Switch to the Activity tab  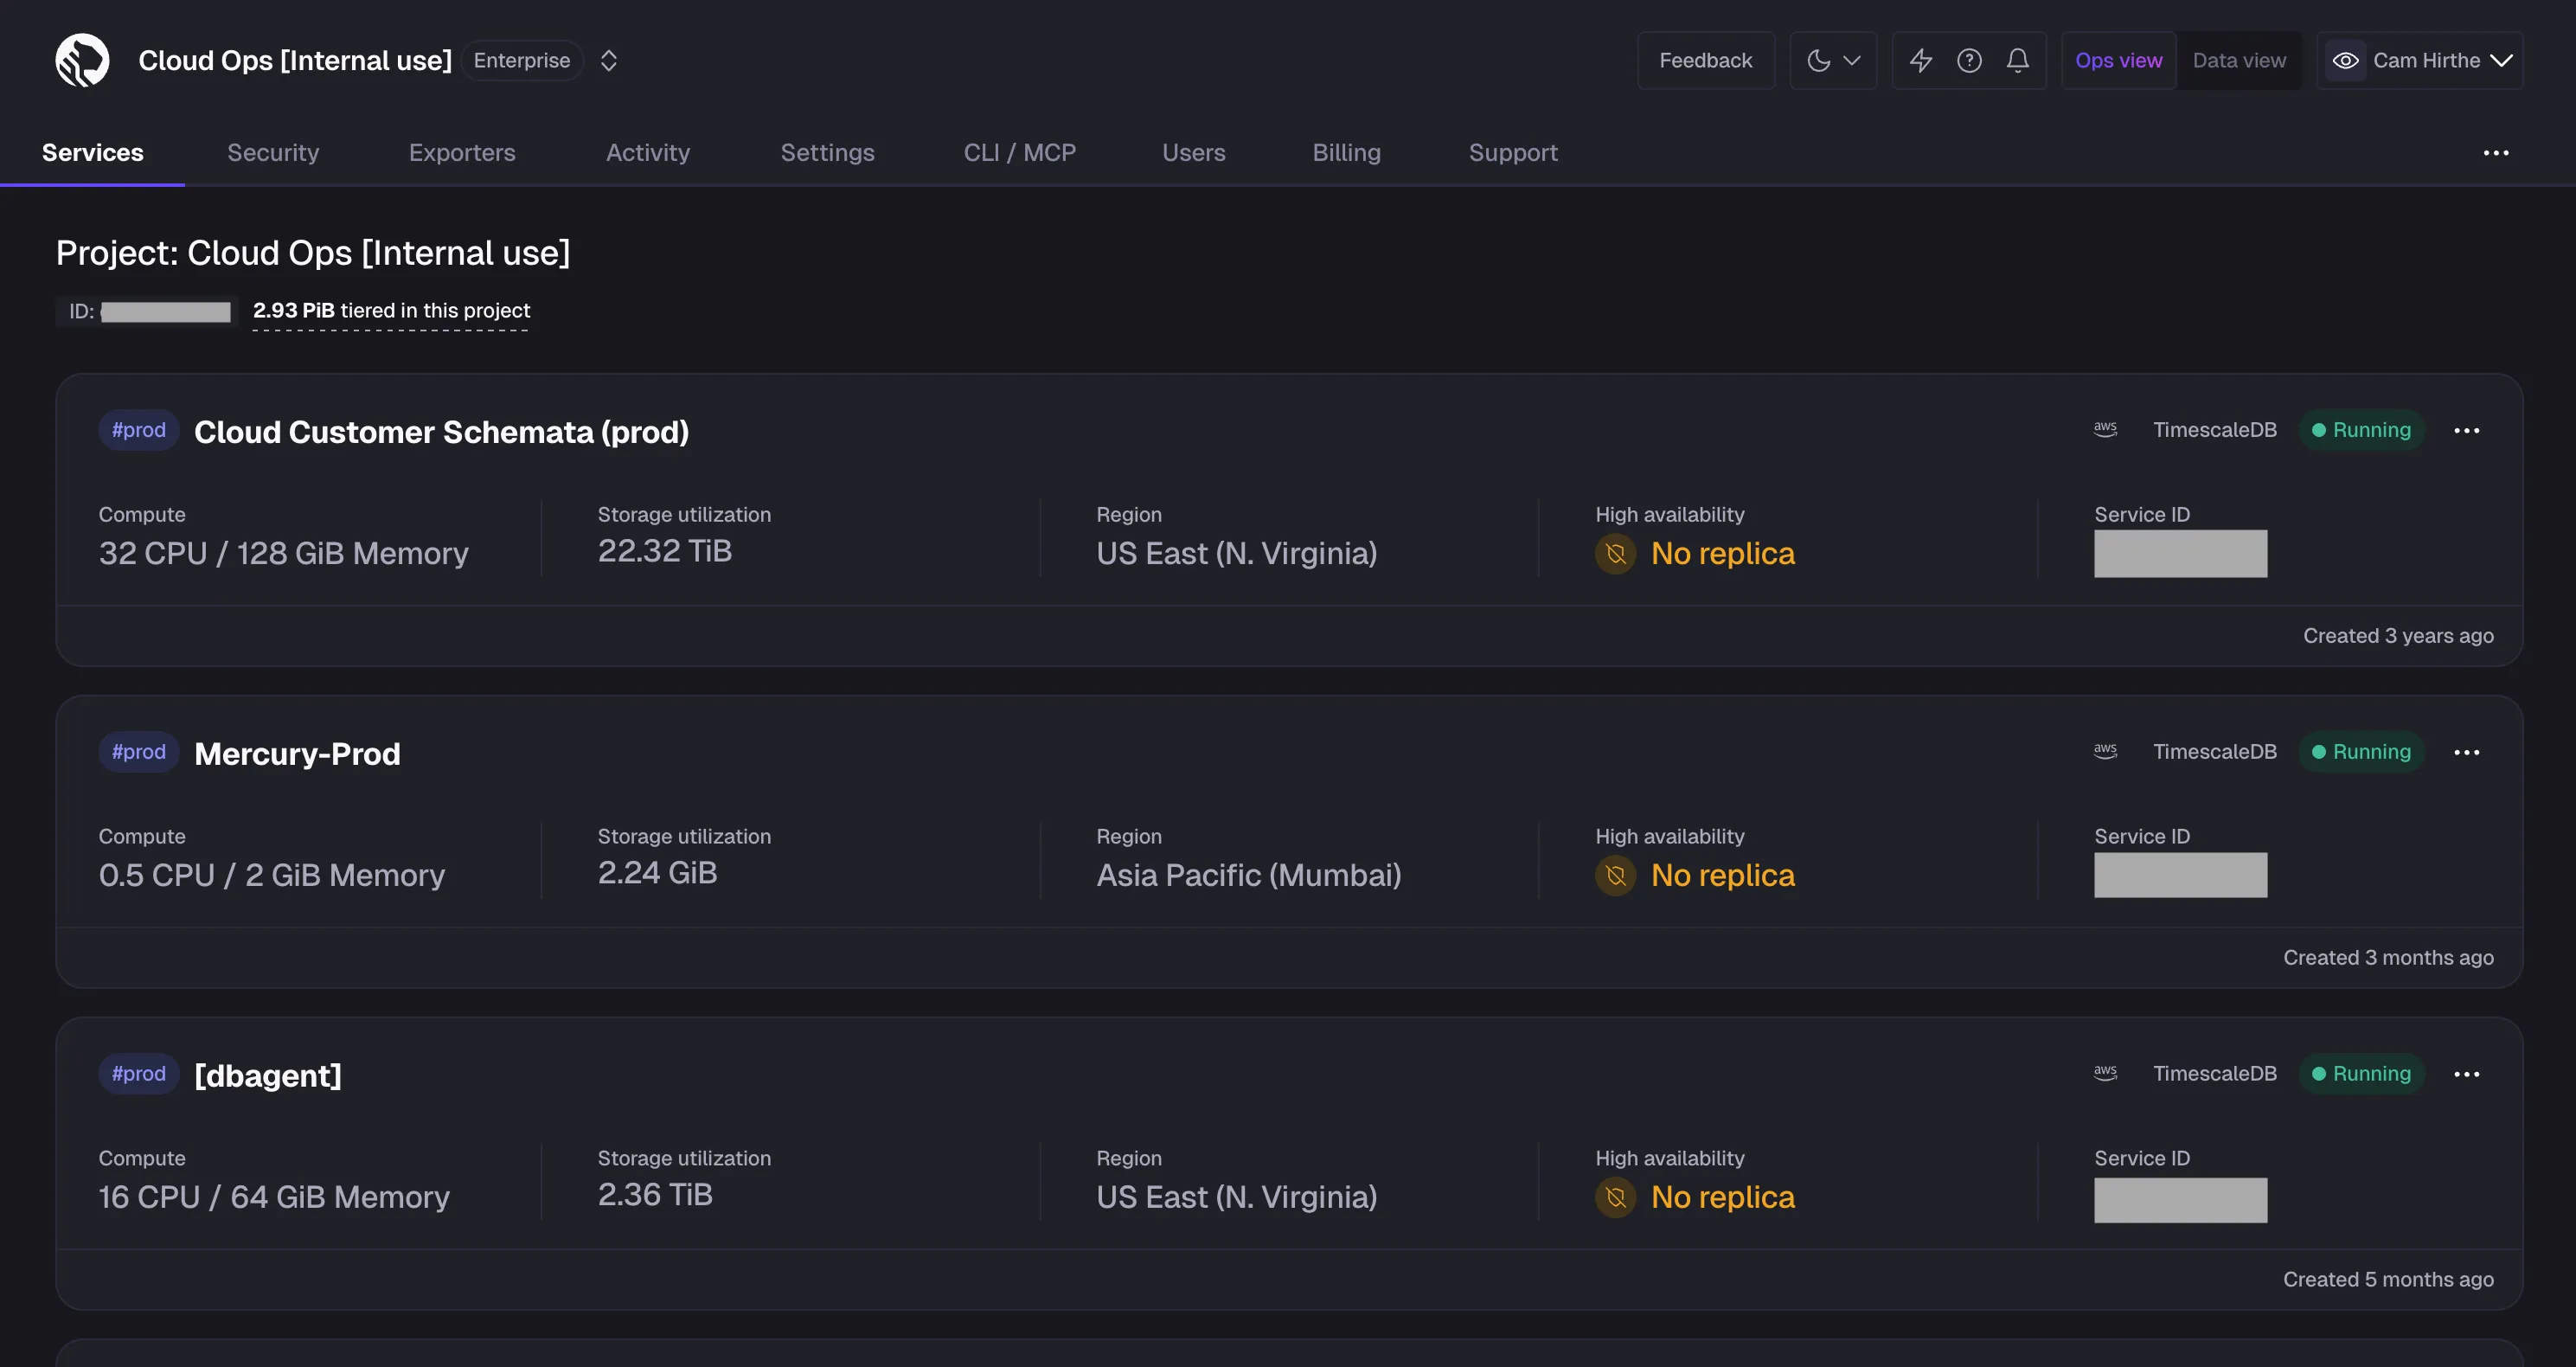coord(648,152)
